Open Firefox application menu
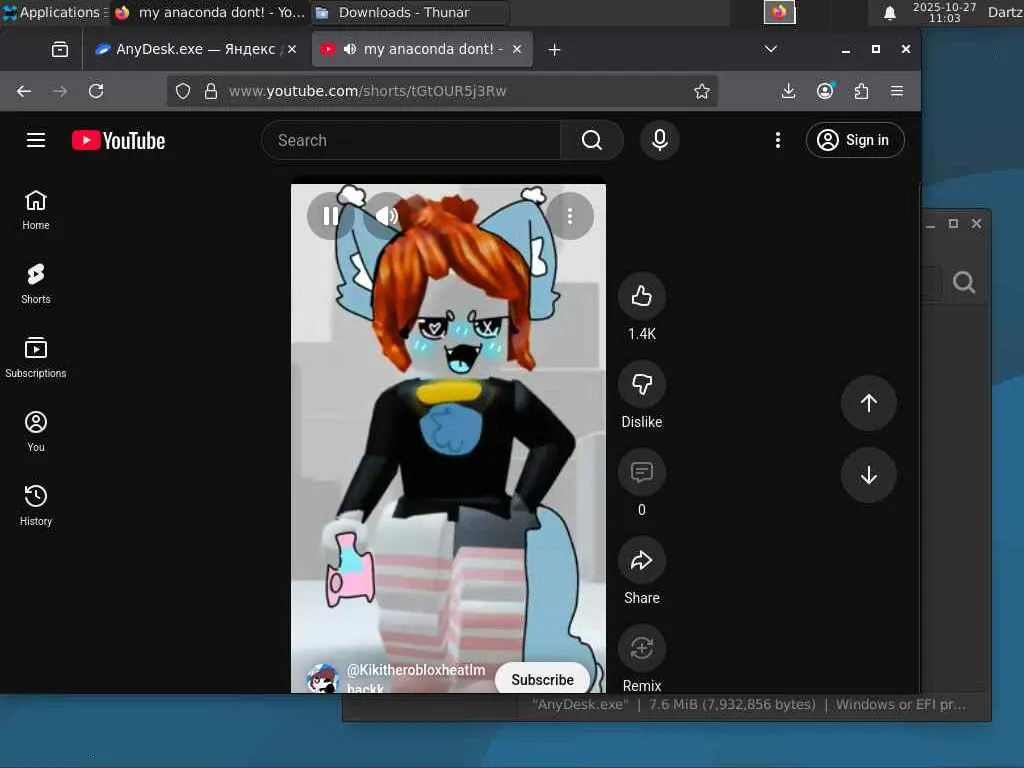 tap(897, 91)
